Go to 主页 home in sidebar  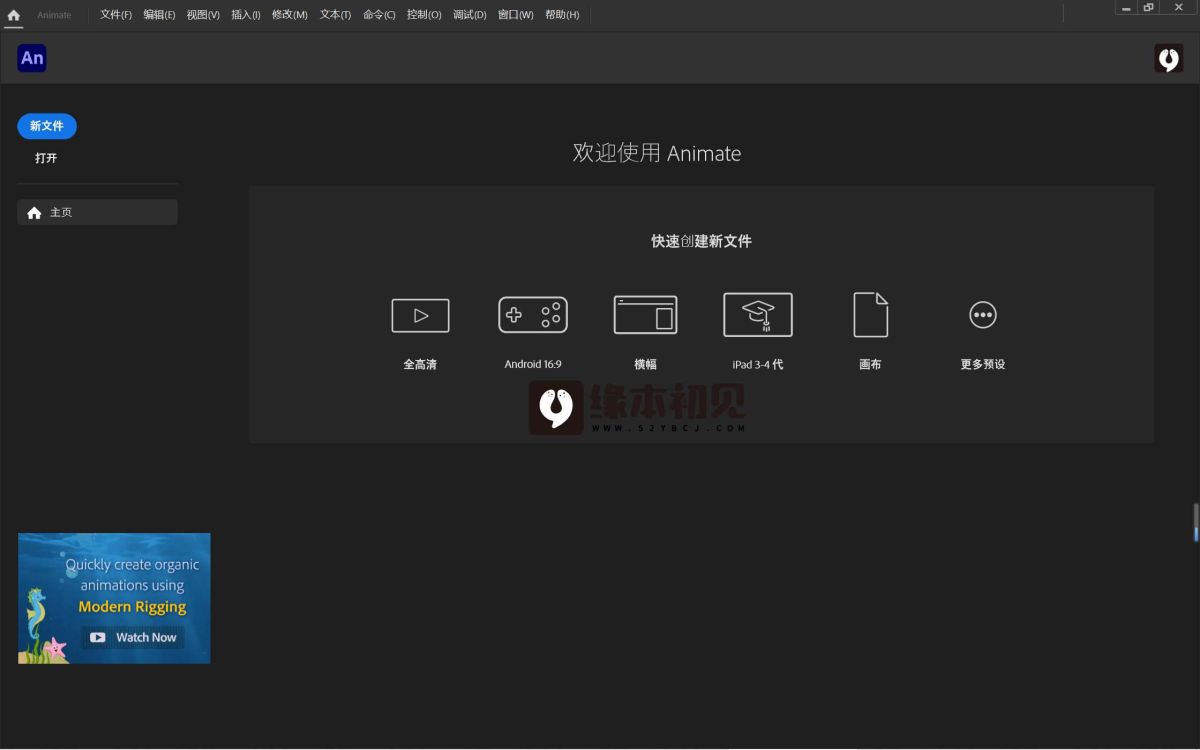(97, 212)
